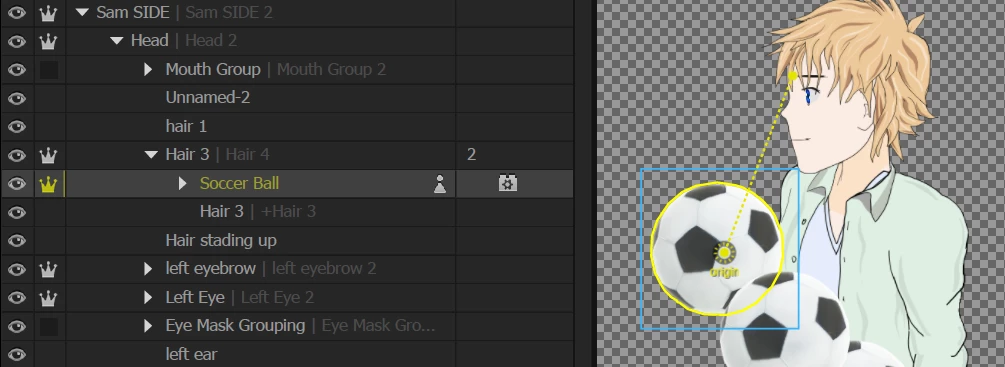
Task: Enable independence square on Mouth Group row
Action: 49,70
